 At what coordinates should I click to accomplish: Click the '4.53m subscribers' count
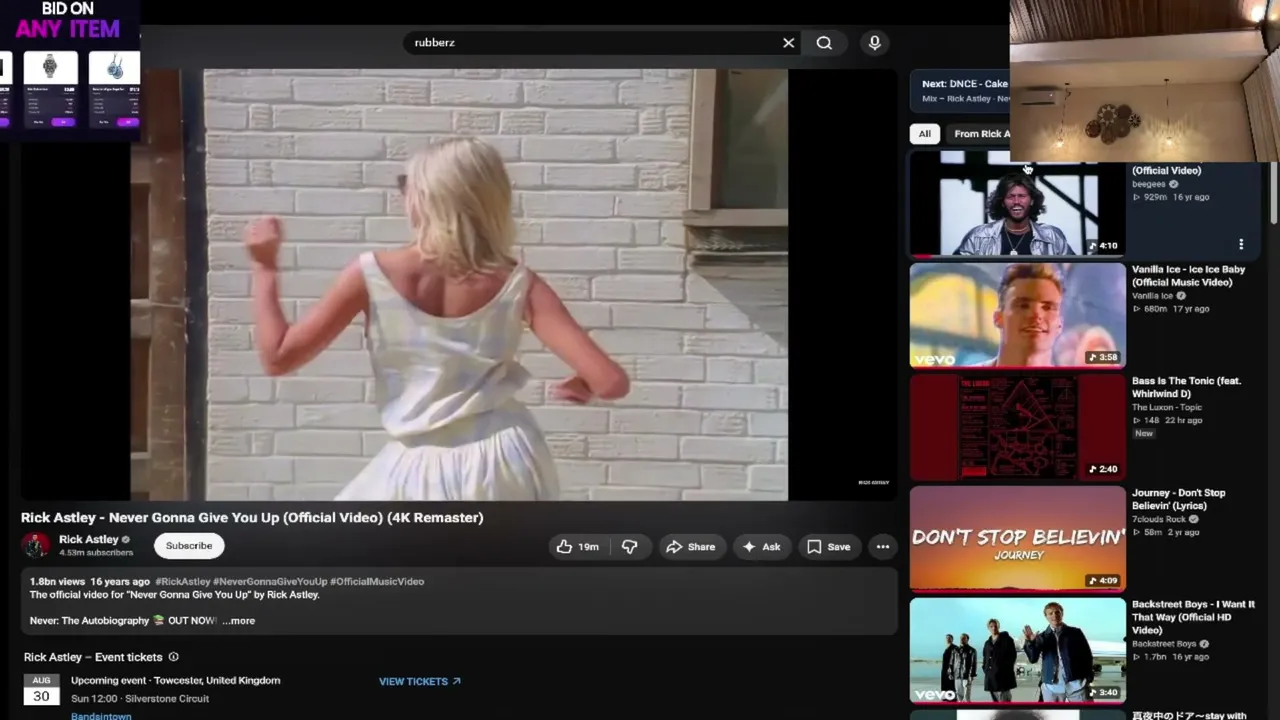pos(96,553)
